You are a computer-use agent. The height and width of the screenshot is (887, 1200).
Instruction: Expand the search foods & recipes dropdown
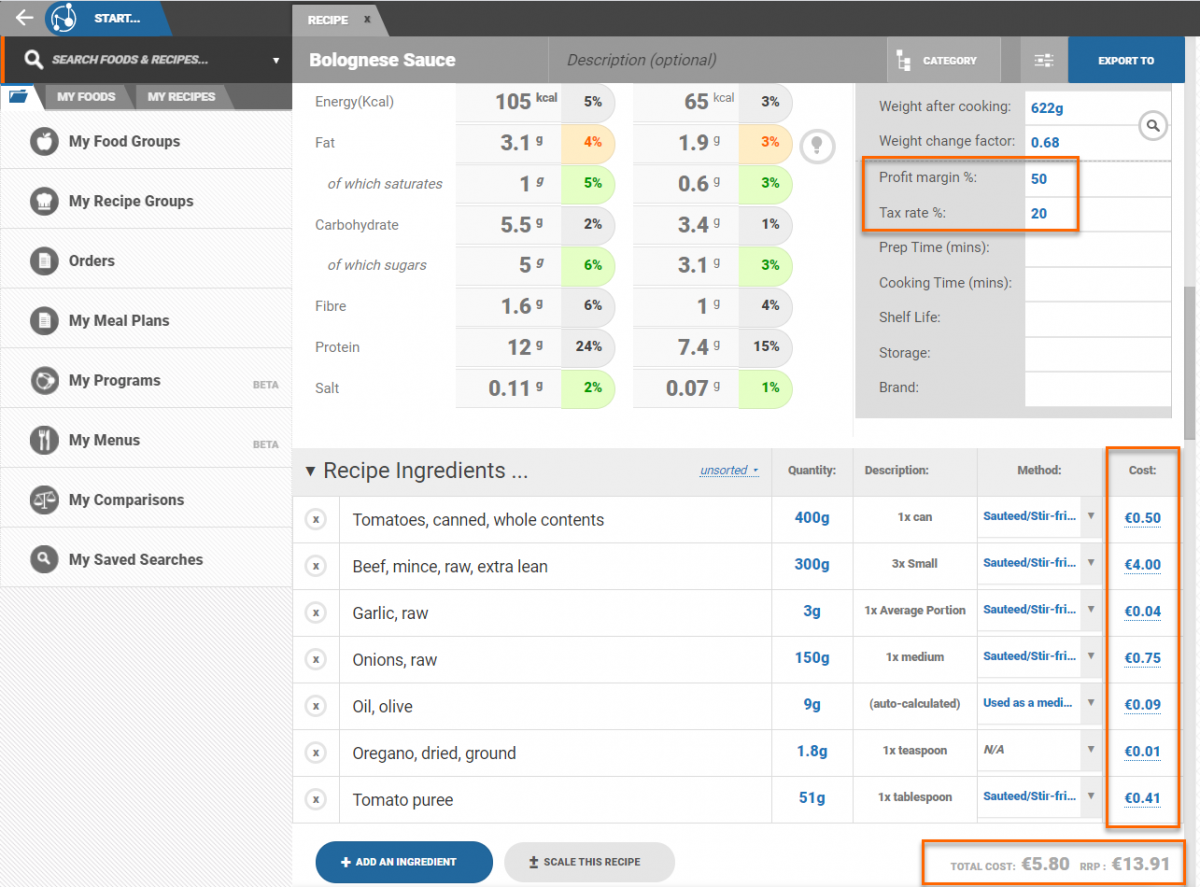pyautogui.click(x=276, y=60)
